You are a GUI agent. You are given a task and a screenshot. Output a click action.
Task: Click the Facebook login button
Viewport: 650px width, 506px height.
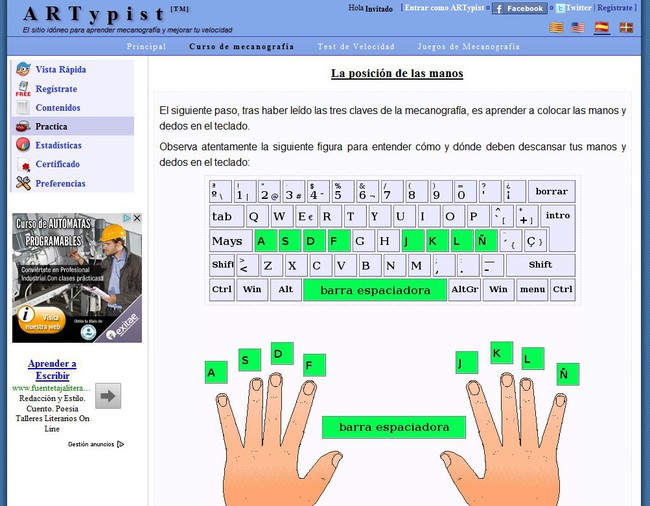pyautogui.click(x=519, y=8)
